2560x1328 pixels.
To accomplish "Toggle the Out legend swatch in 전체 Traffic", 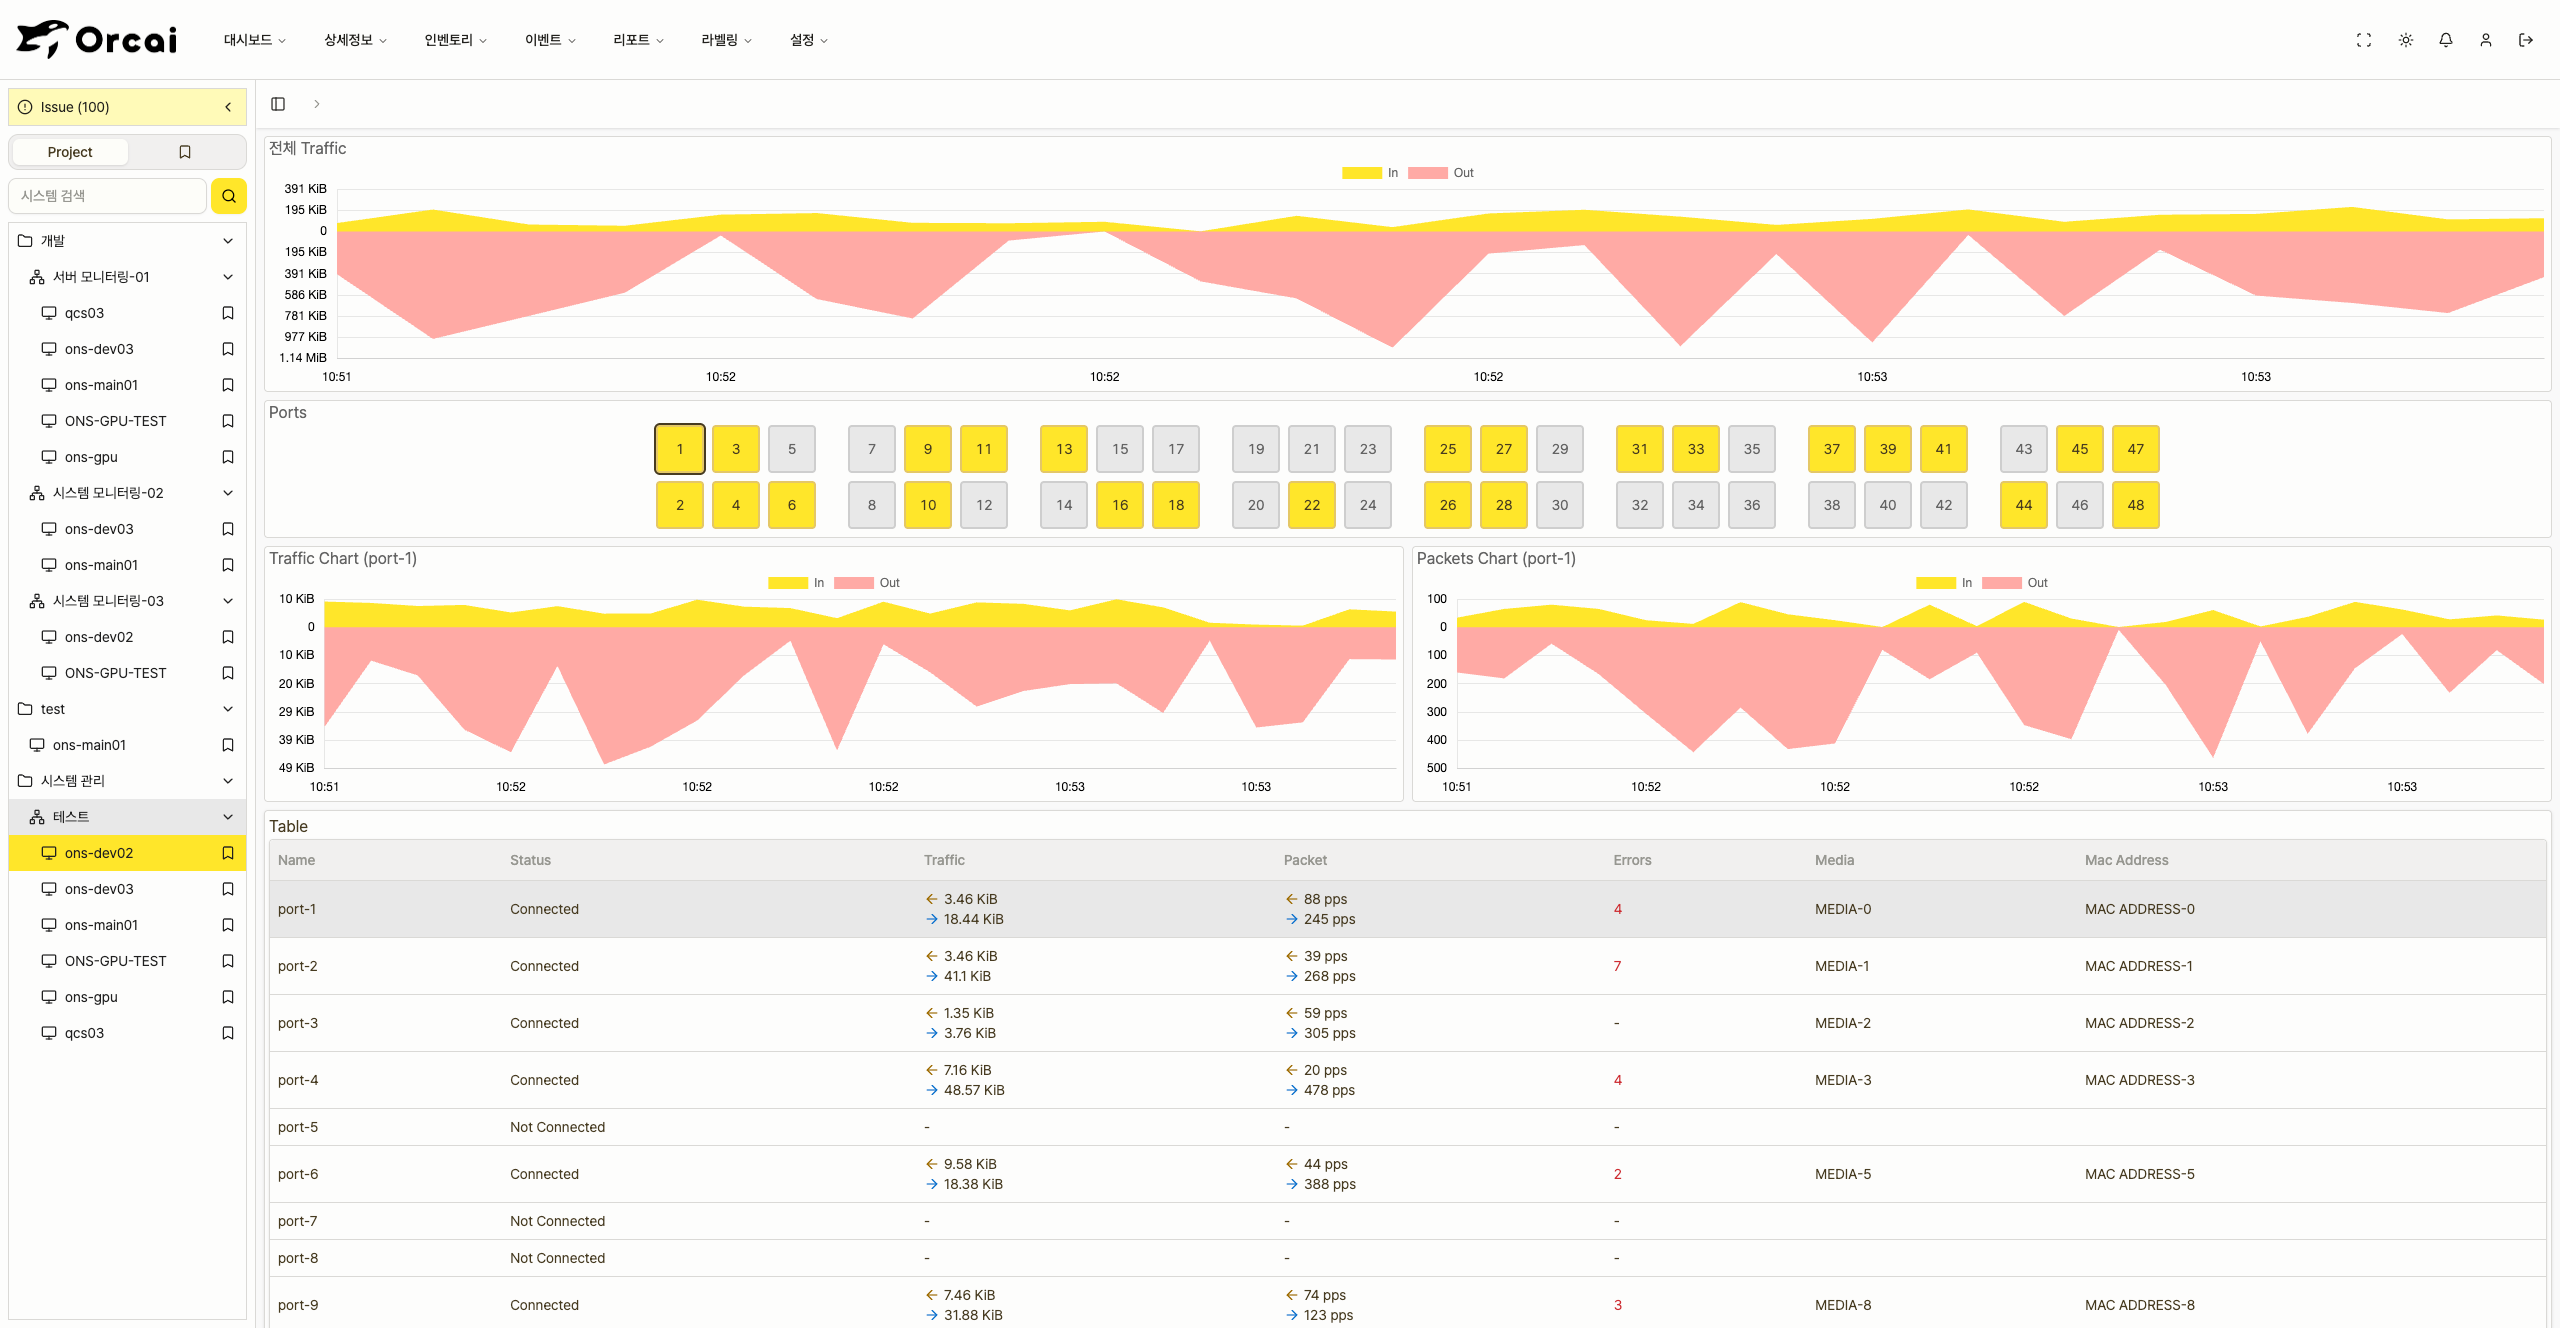I will (x=1427, y=173).
